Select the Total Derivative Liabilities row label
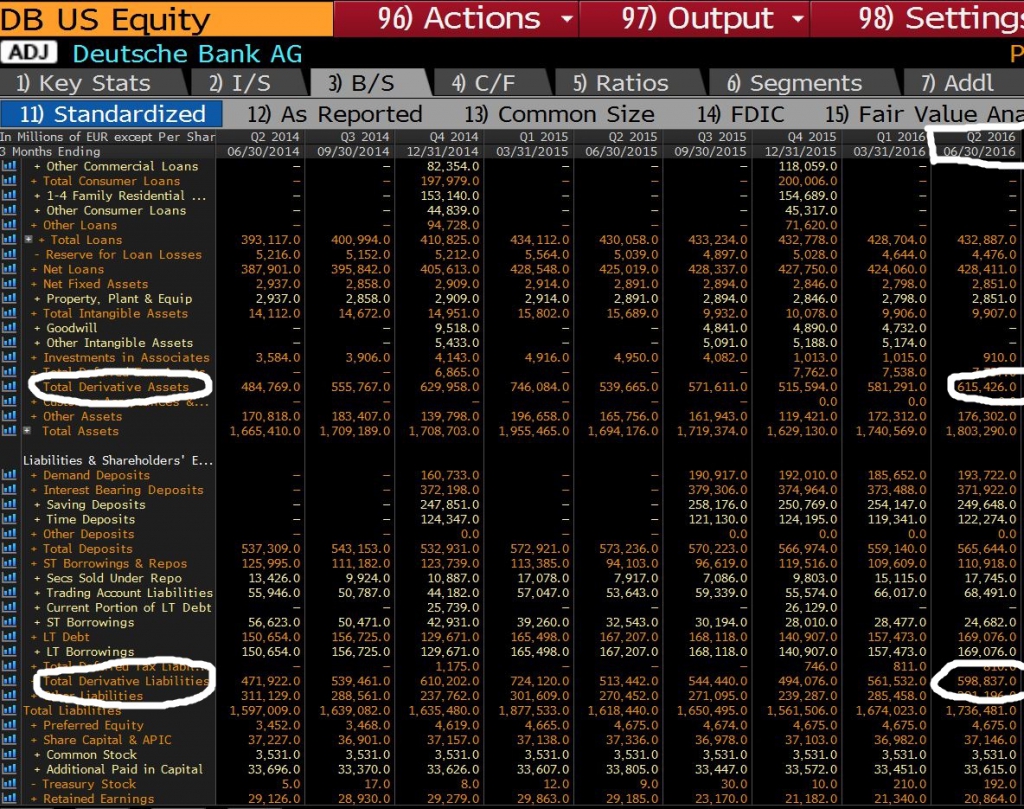 tap(126, 680)
